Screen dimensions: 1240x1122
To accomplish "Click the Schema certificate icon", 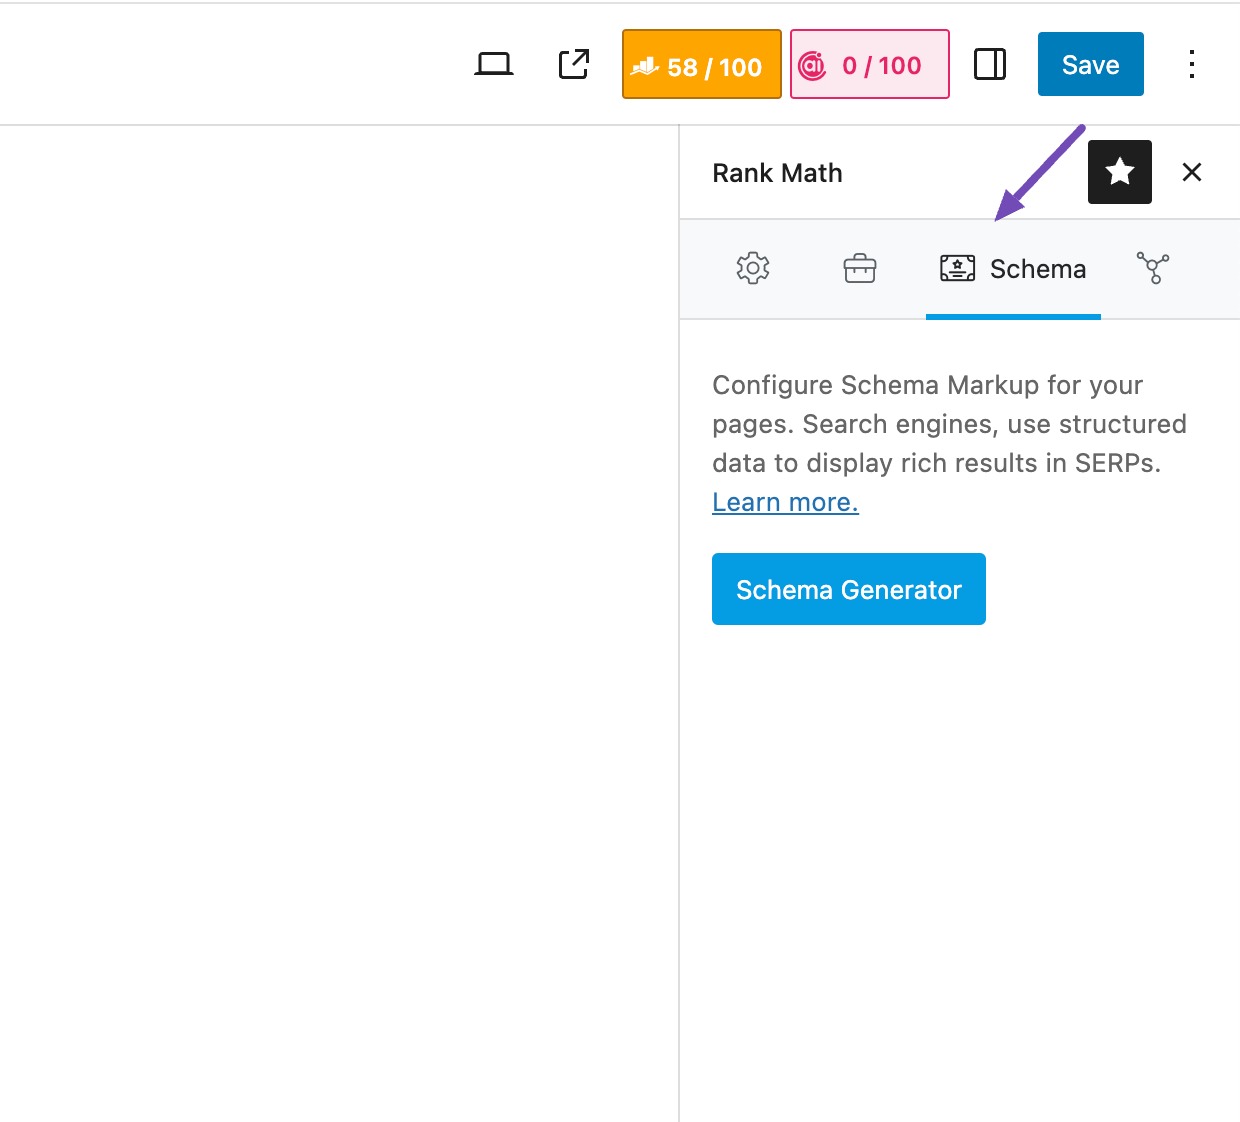I will coord(957,268).
